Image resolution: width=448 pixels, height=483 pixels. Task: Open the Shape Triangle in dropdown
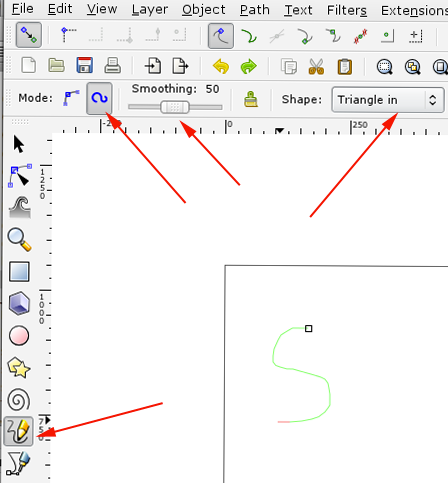click(x=388, y=100)
